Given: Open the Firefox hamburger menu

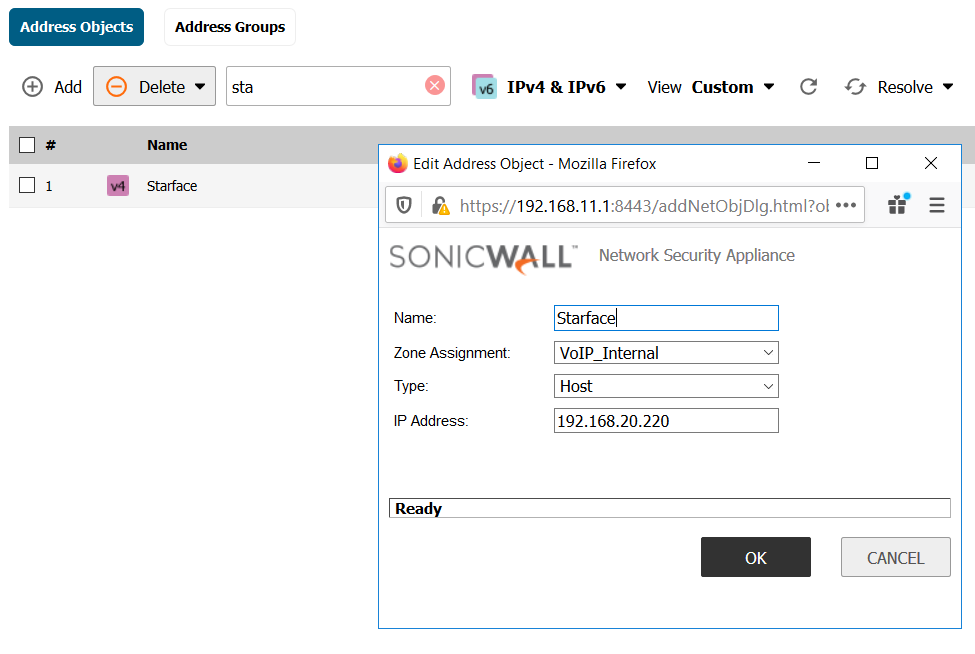Looking at the screenshot, I should [x=936, y=205].
